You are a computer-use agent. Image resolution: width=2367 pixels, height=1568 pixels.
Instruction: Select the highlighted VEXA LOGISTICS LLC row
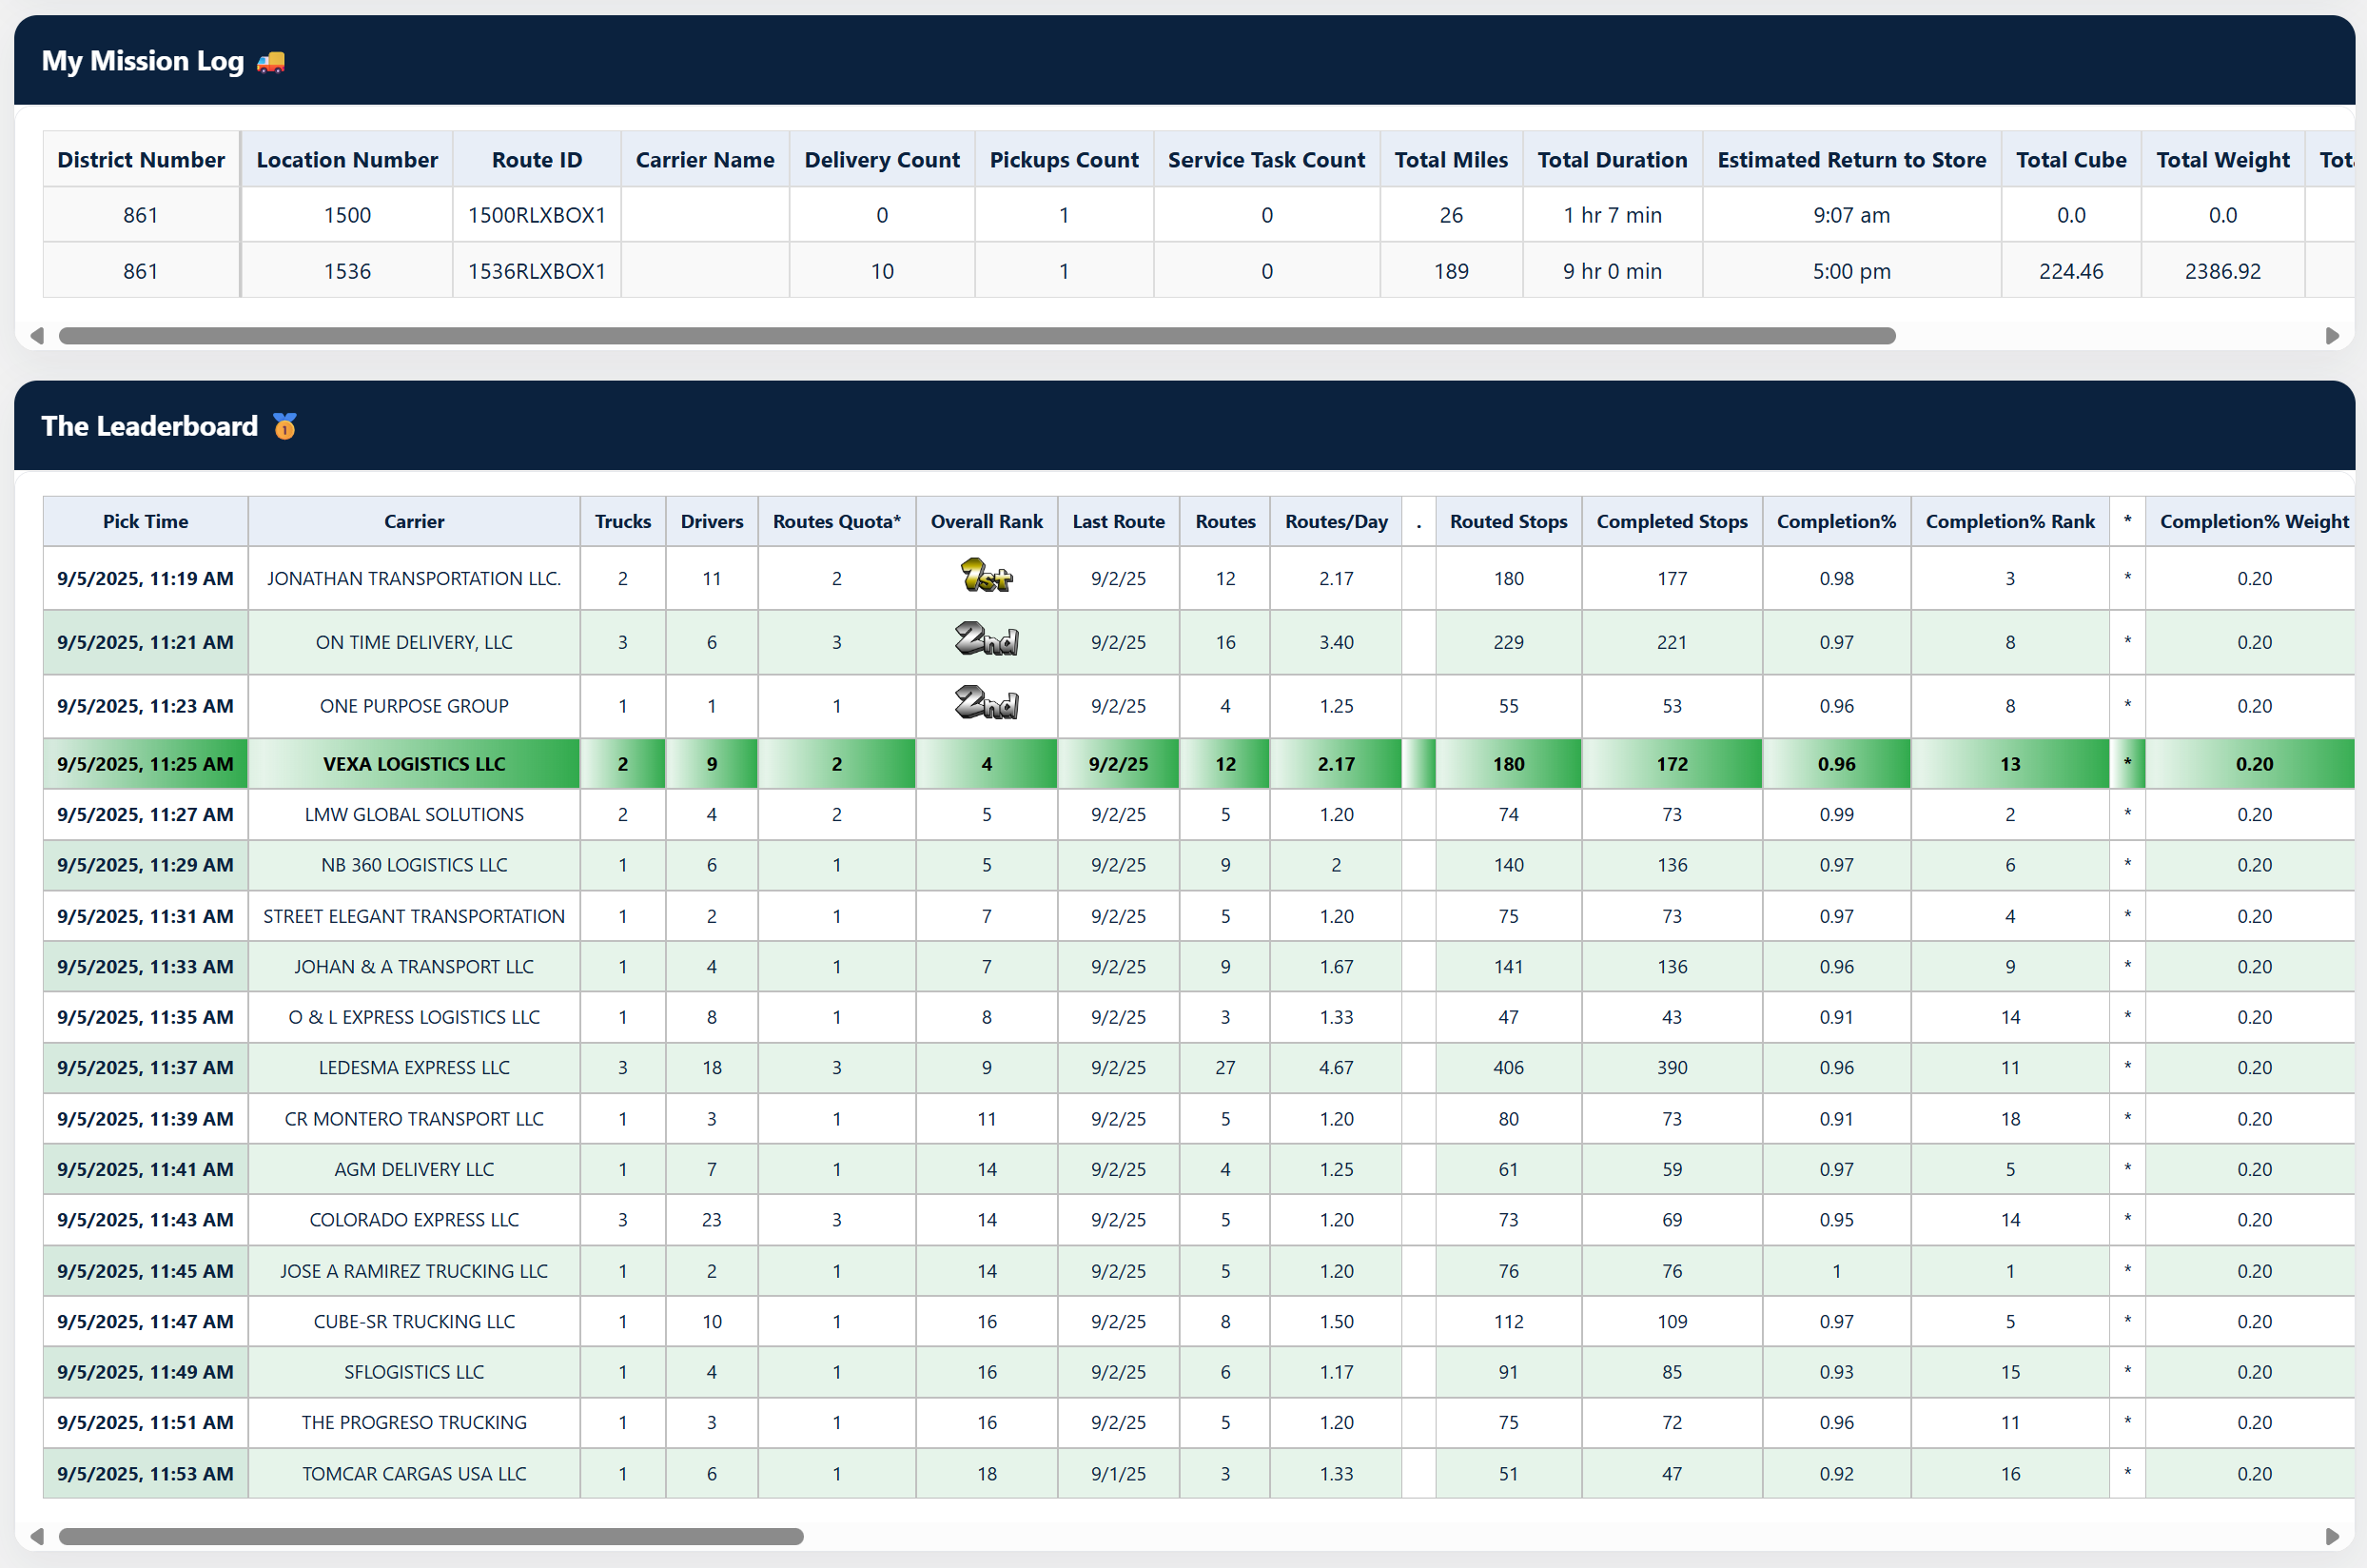(x=414, y=764)
